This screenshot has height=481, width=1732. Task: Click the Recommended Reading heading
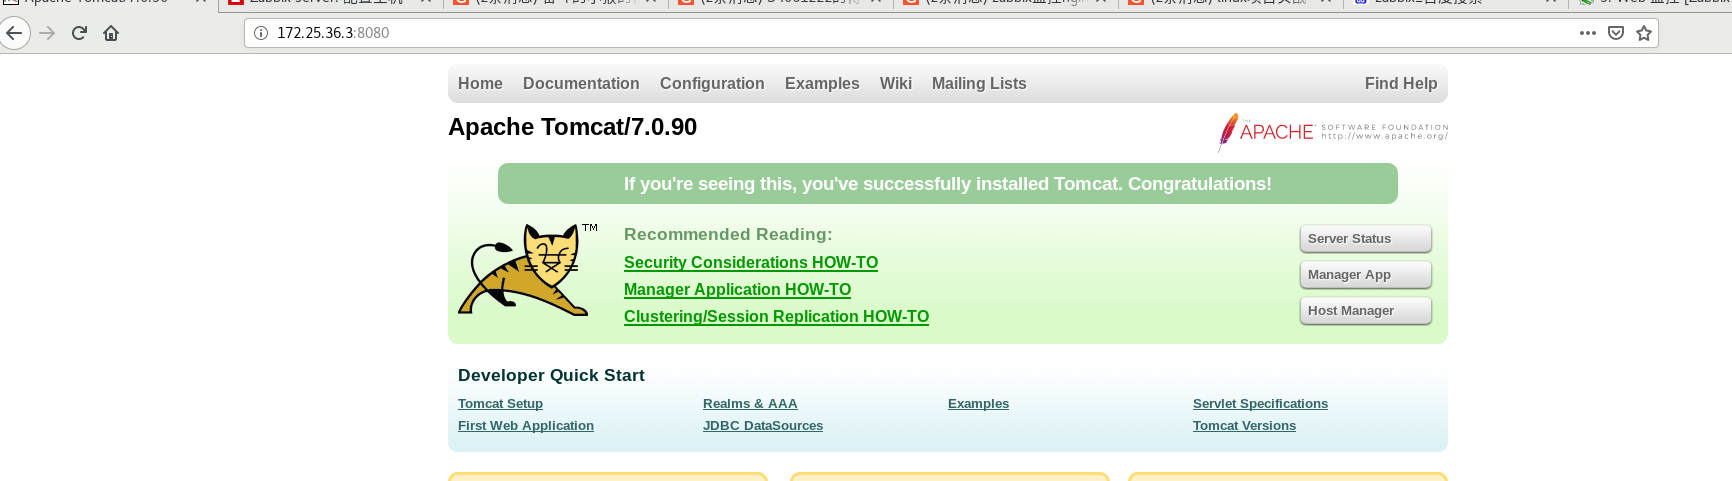pos(728,234)
